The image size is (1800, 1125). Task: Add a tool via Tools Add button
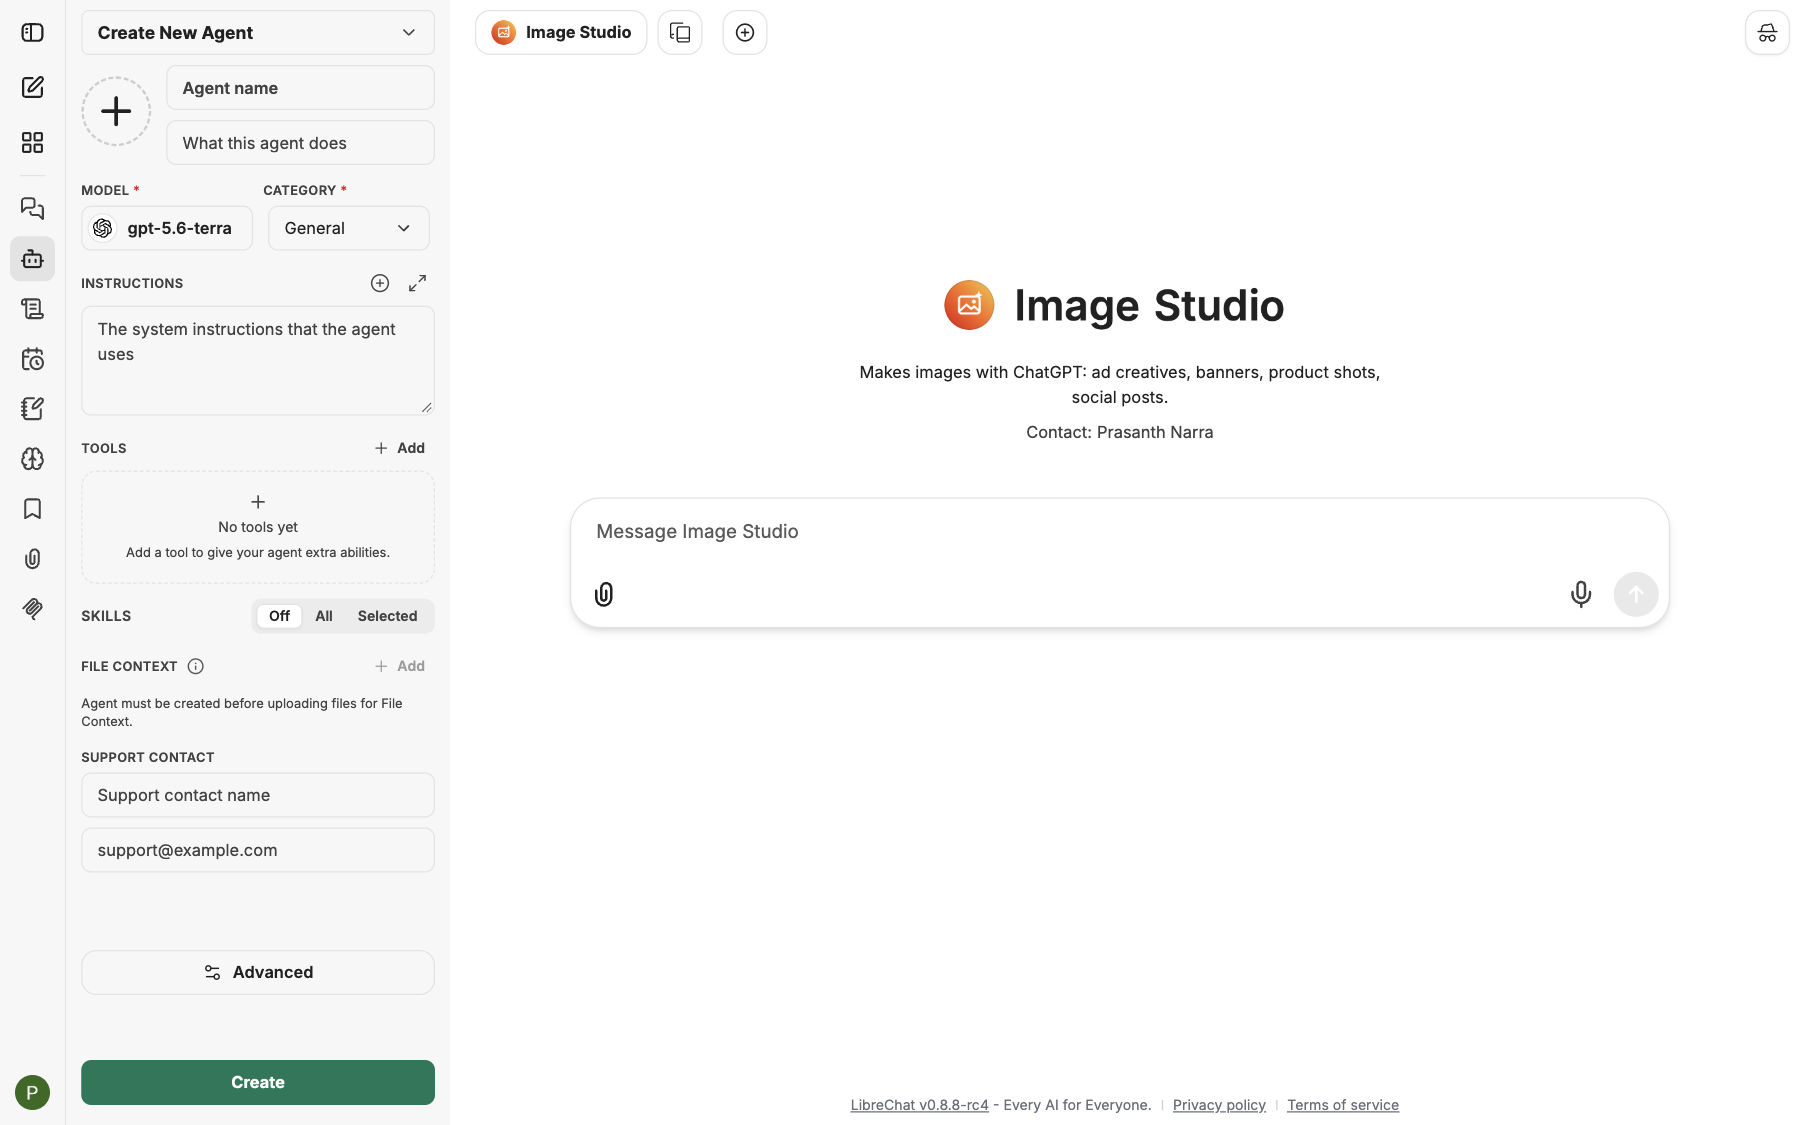(x=400, y=448)
